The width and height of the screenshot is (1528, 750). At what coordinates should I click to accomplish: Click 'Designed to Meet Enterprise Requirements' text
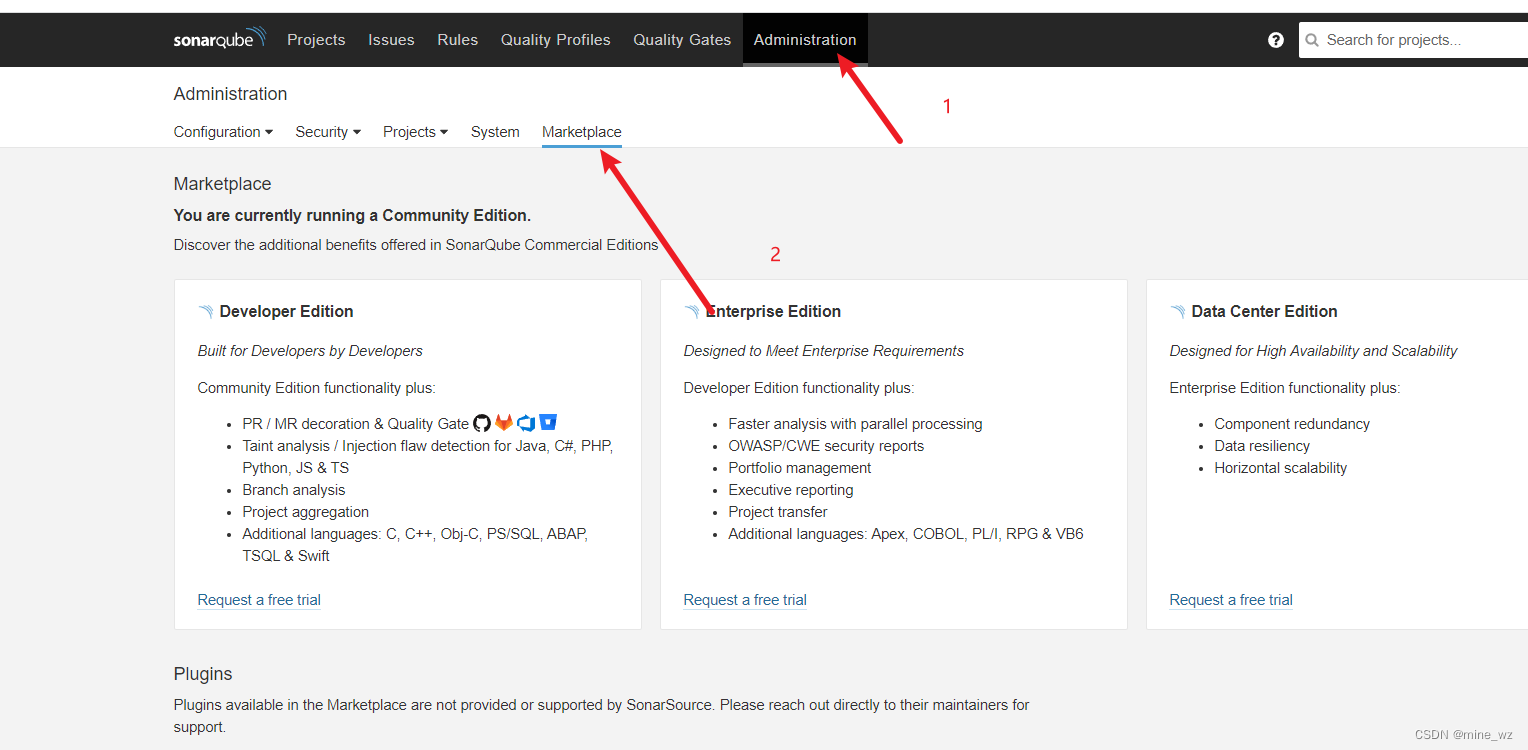coord(824,351)
